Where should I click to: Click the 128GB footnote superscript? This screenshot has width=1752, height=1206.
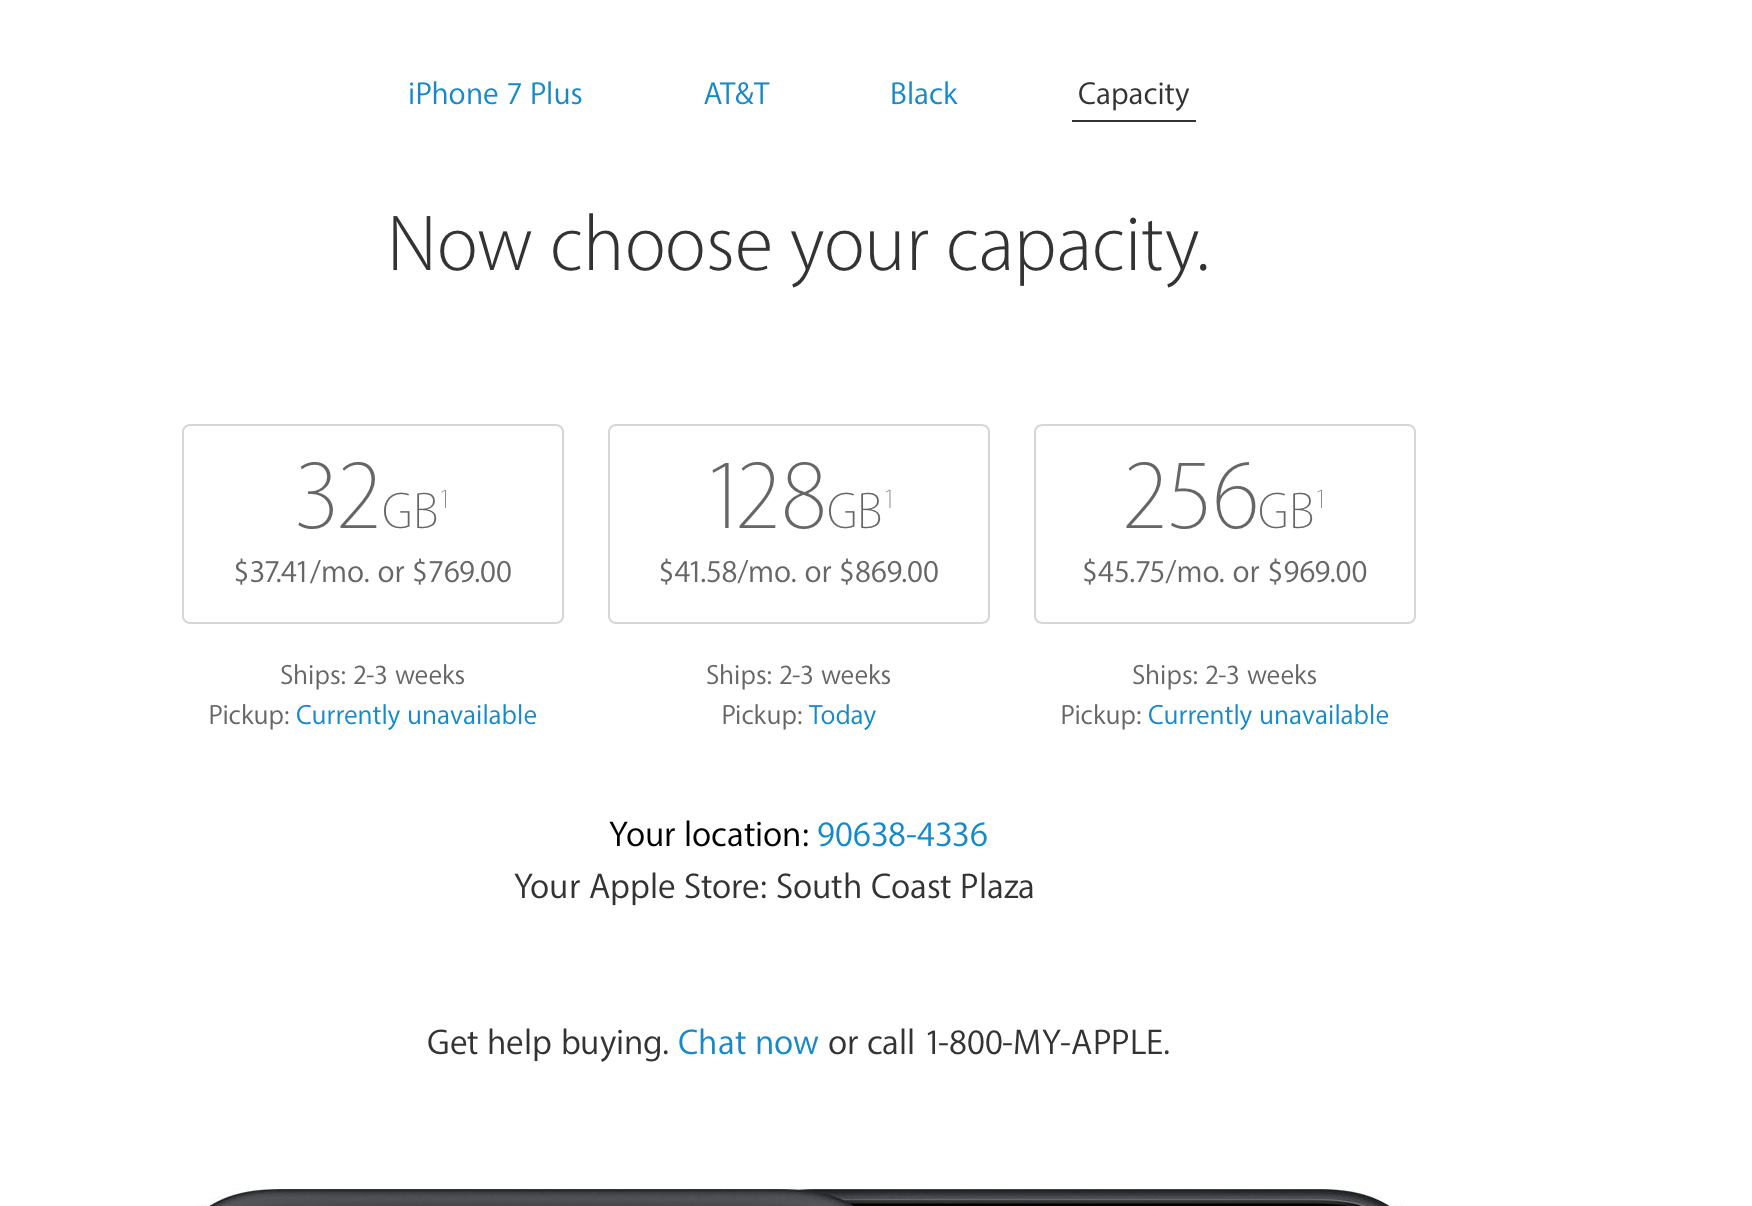[888, 498]
